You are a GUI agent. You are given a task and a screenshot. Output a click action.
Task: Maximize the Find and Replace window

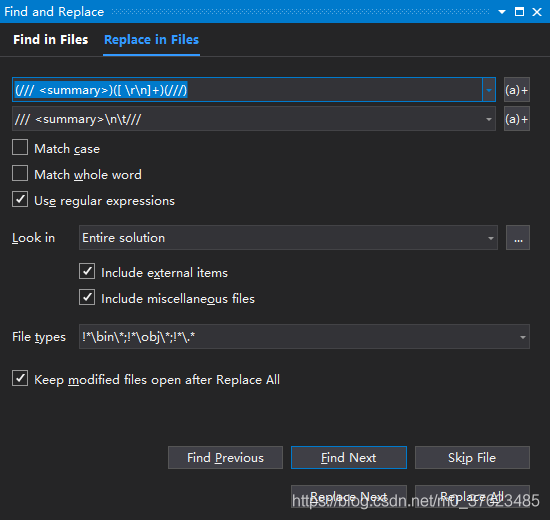tap(519, 12)
